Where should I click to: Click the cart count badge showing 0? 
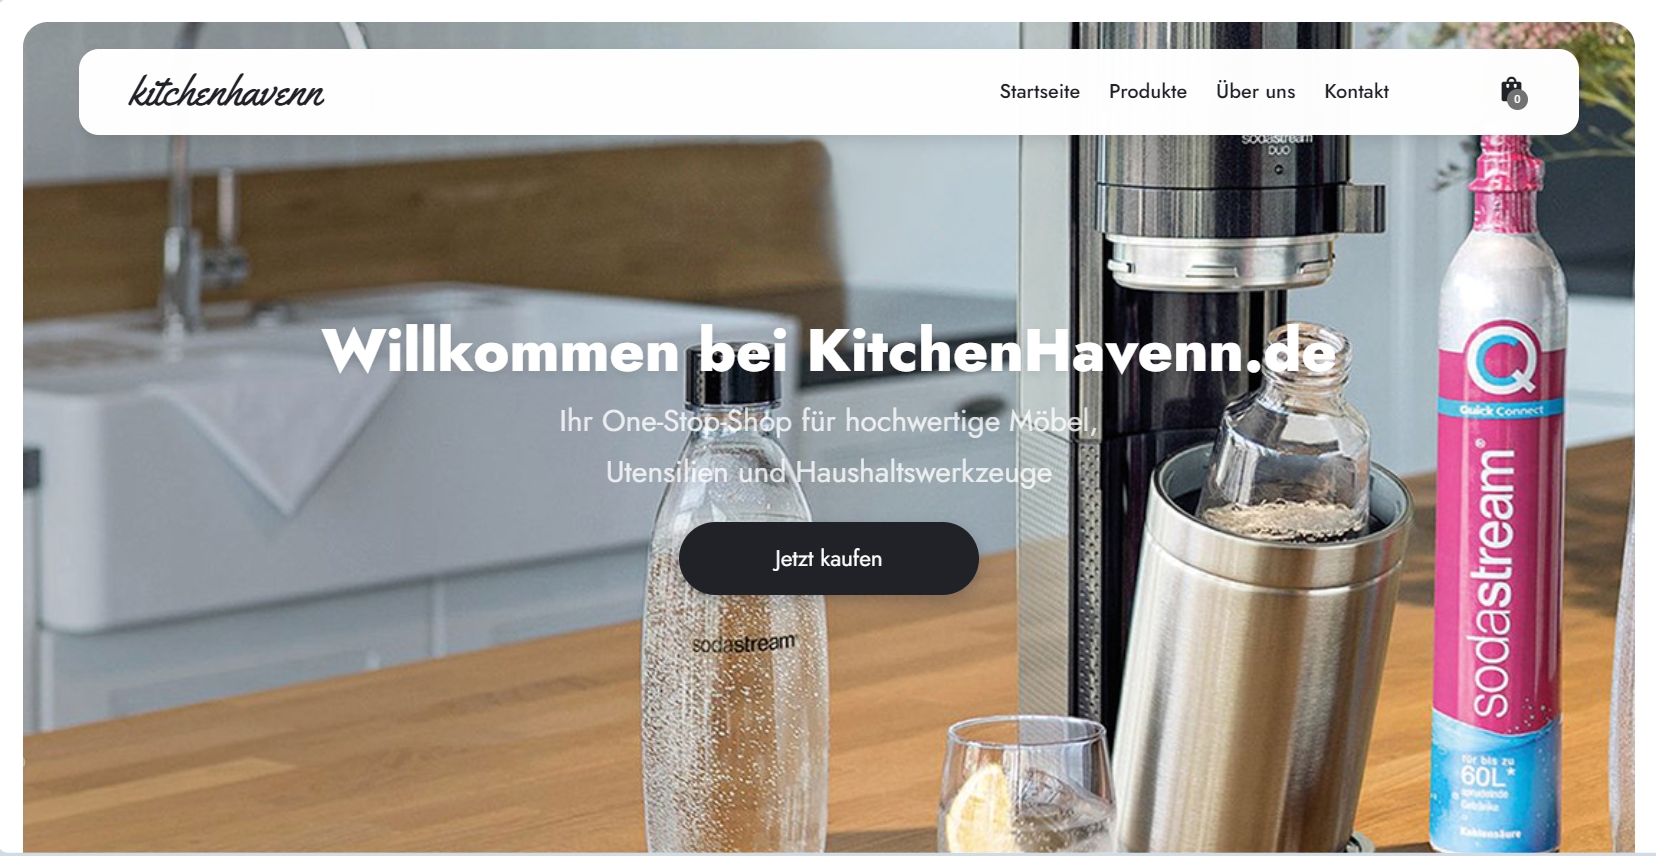1517,99
